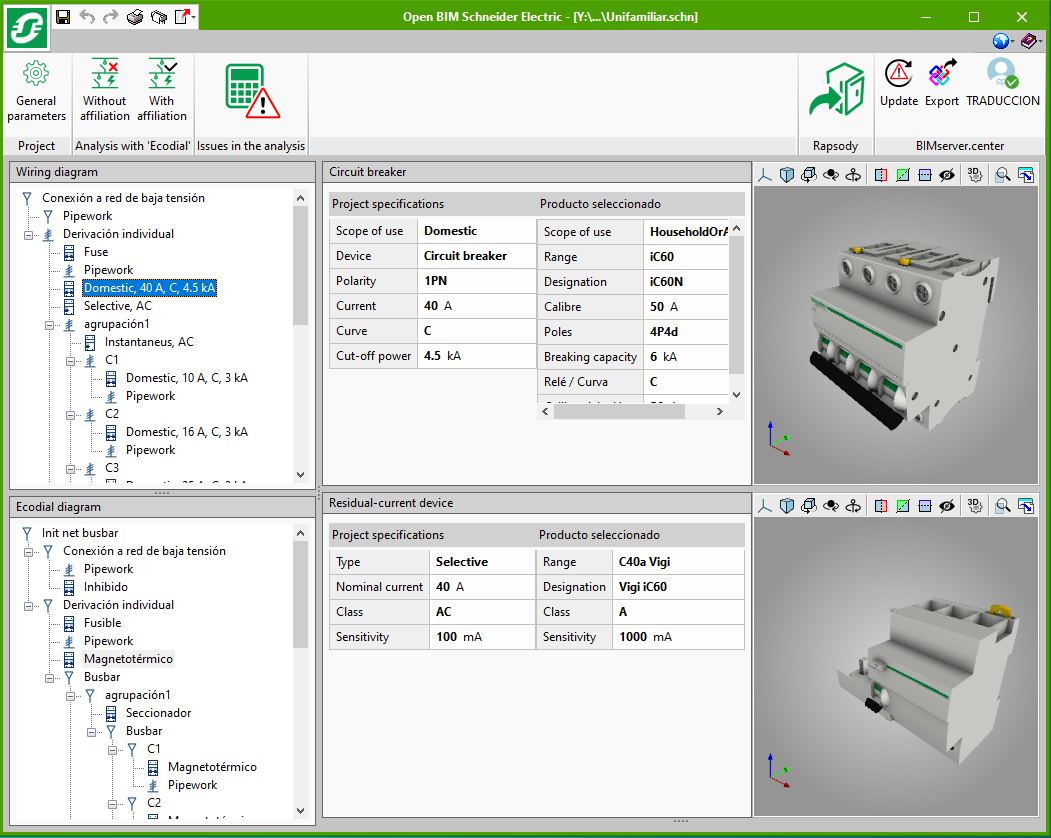Viewport: 1051px width, 838px height.
Task: Click zoom magnifier icon in Circuit breaker viewer
Action: (1003, 175)
